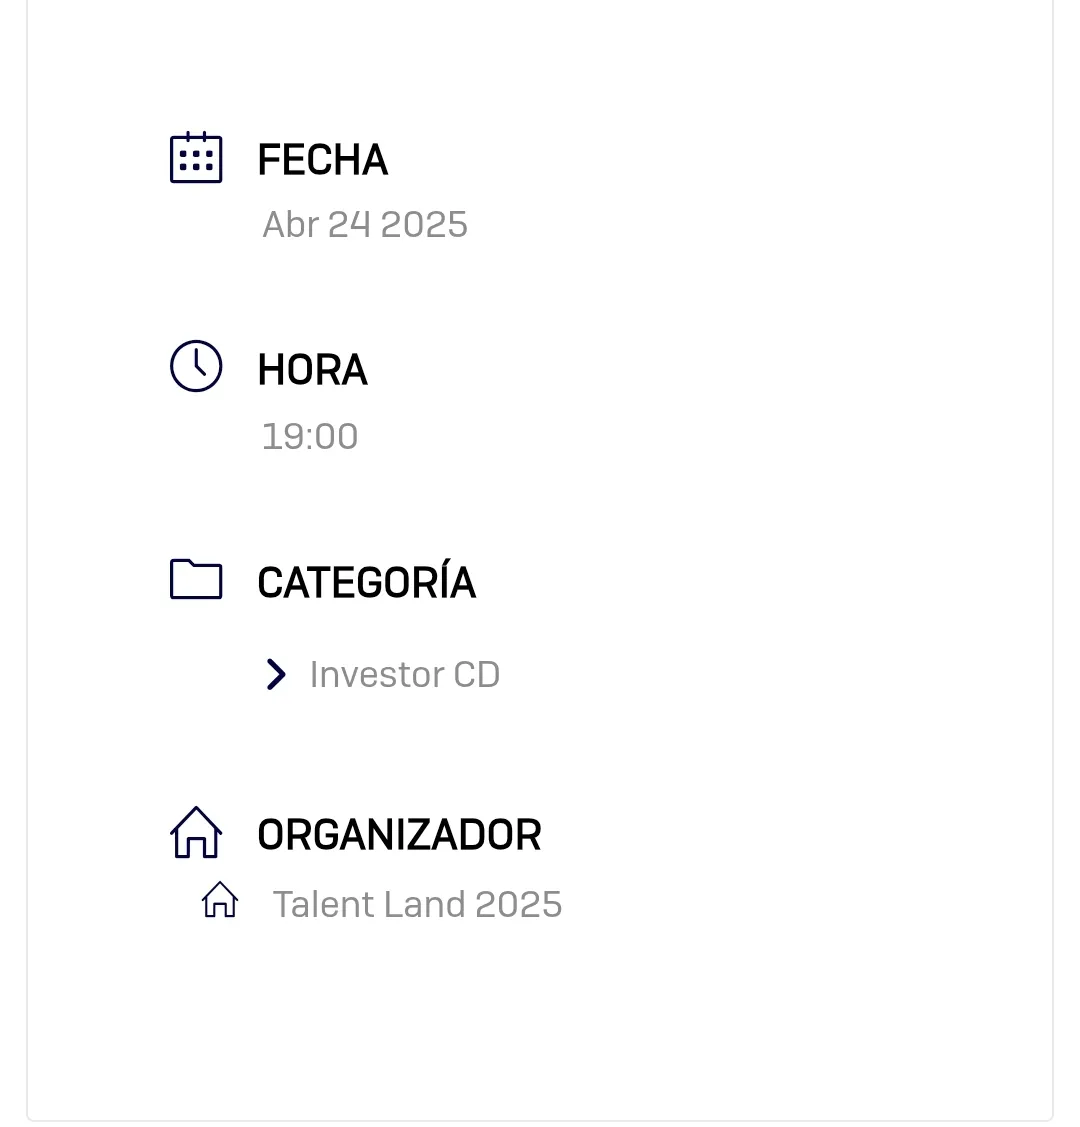The width and height of the screenshot is (1080, 1127).
Task: Click the calendar icon beside FECHA
Action: (x=195, y=157)
